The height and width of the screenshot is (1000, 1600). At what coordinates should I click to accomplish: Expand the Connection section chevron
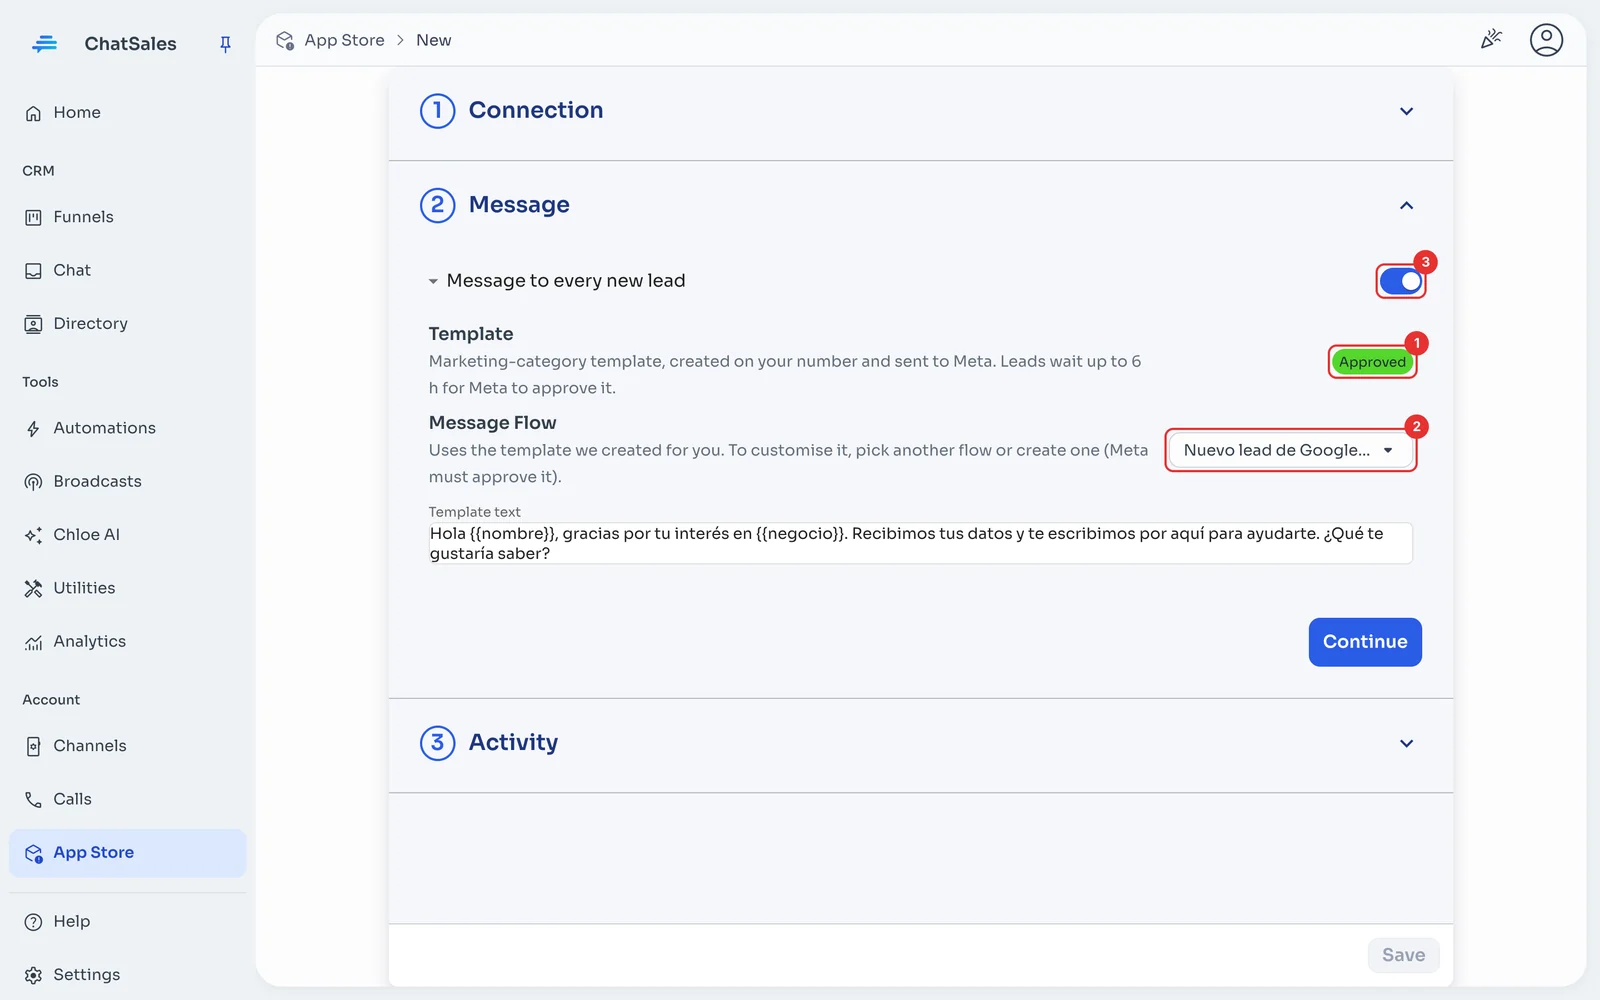(x=1406, y=111)
